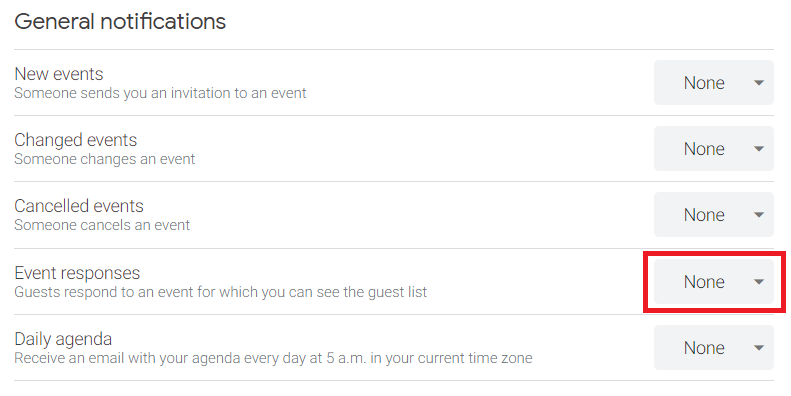Image resolution: width=791 pixels, height=396 pixels.
Task: Click 'Someone sends you an invitation' description
Action: (x=160, y=93)
